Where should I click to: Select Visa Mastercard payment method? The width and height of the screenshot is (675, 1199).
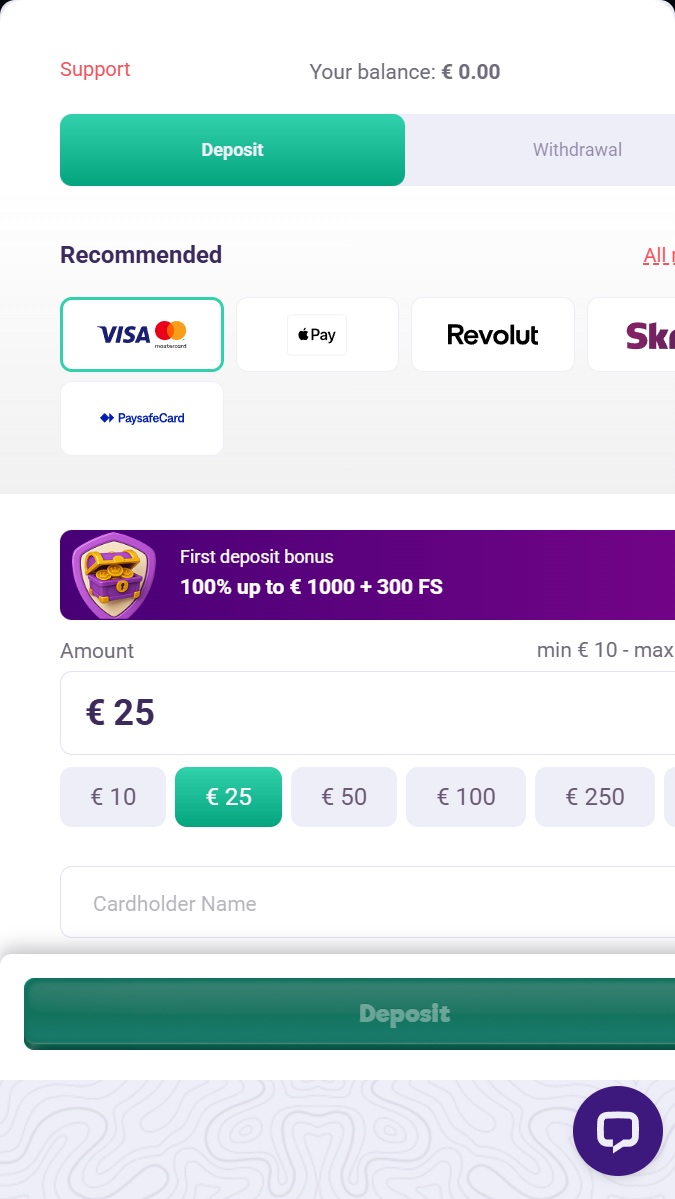pos(142,334)
